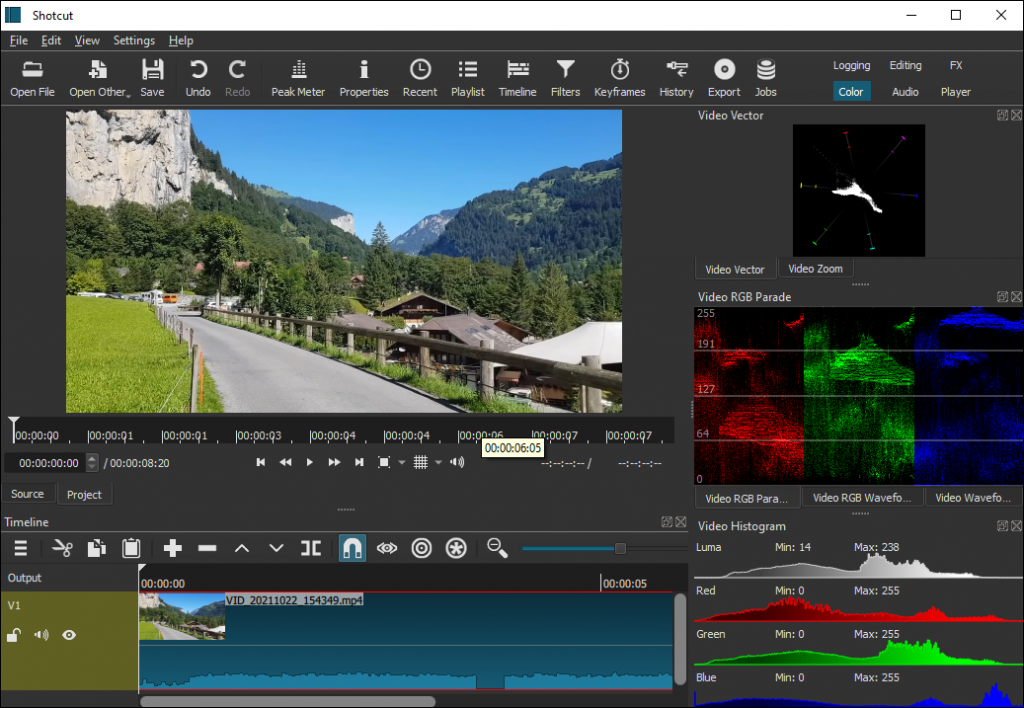Screen dimensions: 1024x708
Task: Switch to the Video Zoom tab
Action: pyautogui.click(x=815, y=268)
